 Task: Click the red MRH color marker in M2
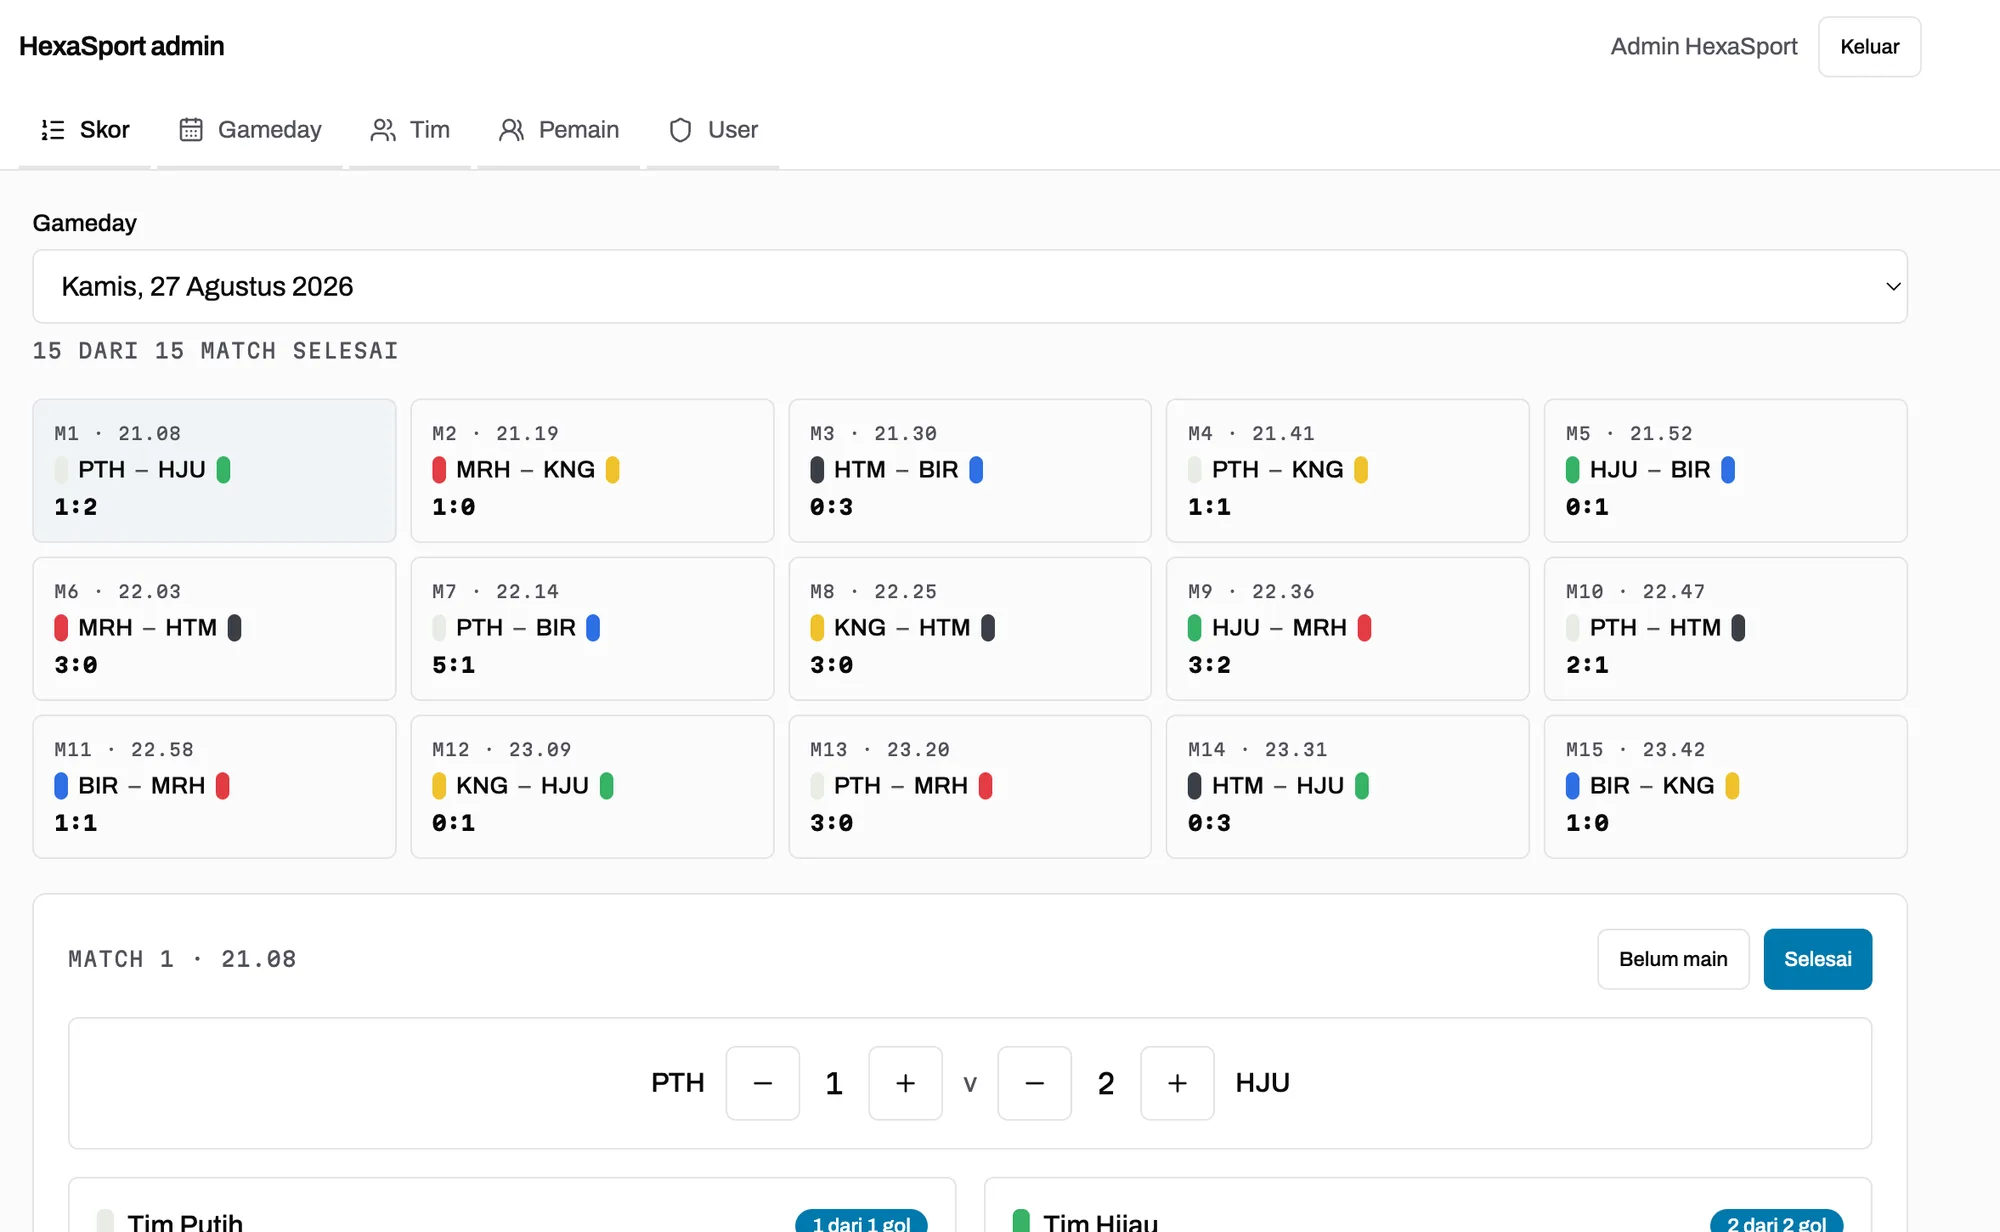[439, 470]
